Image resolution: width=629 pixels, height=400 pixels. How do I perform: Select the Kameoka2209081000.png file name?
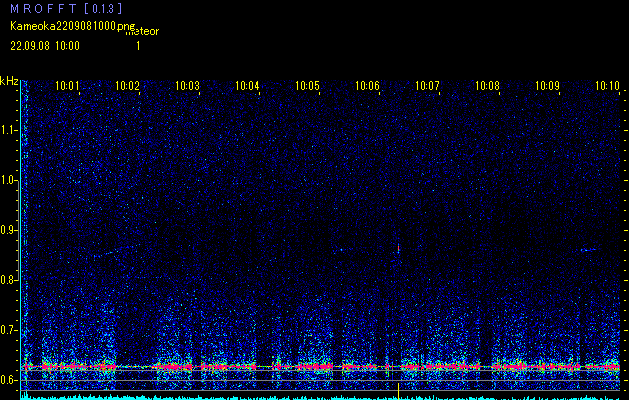73,26
